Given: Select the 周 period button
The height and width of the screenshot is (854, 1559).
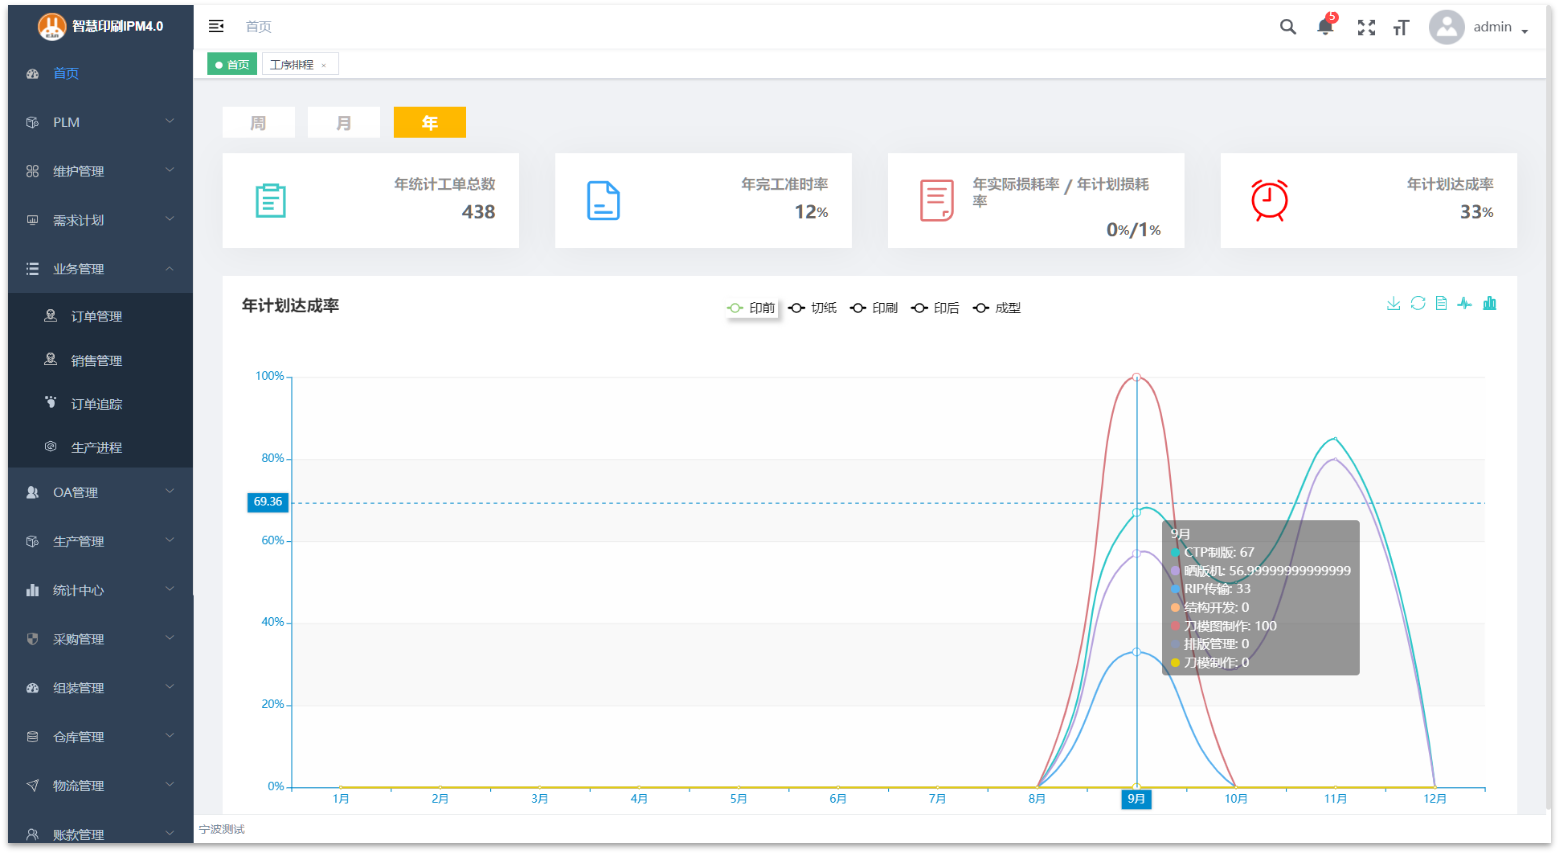Looking at the screenshot, I should 258,122.
